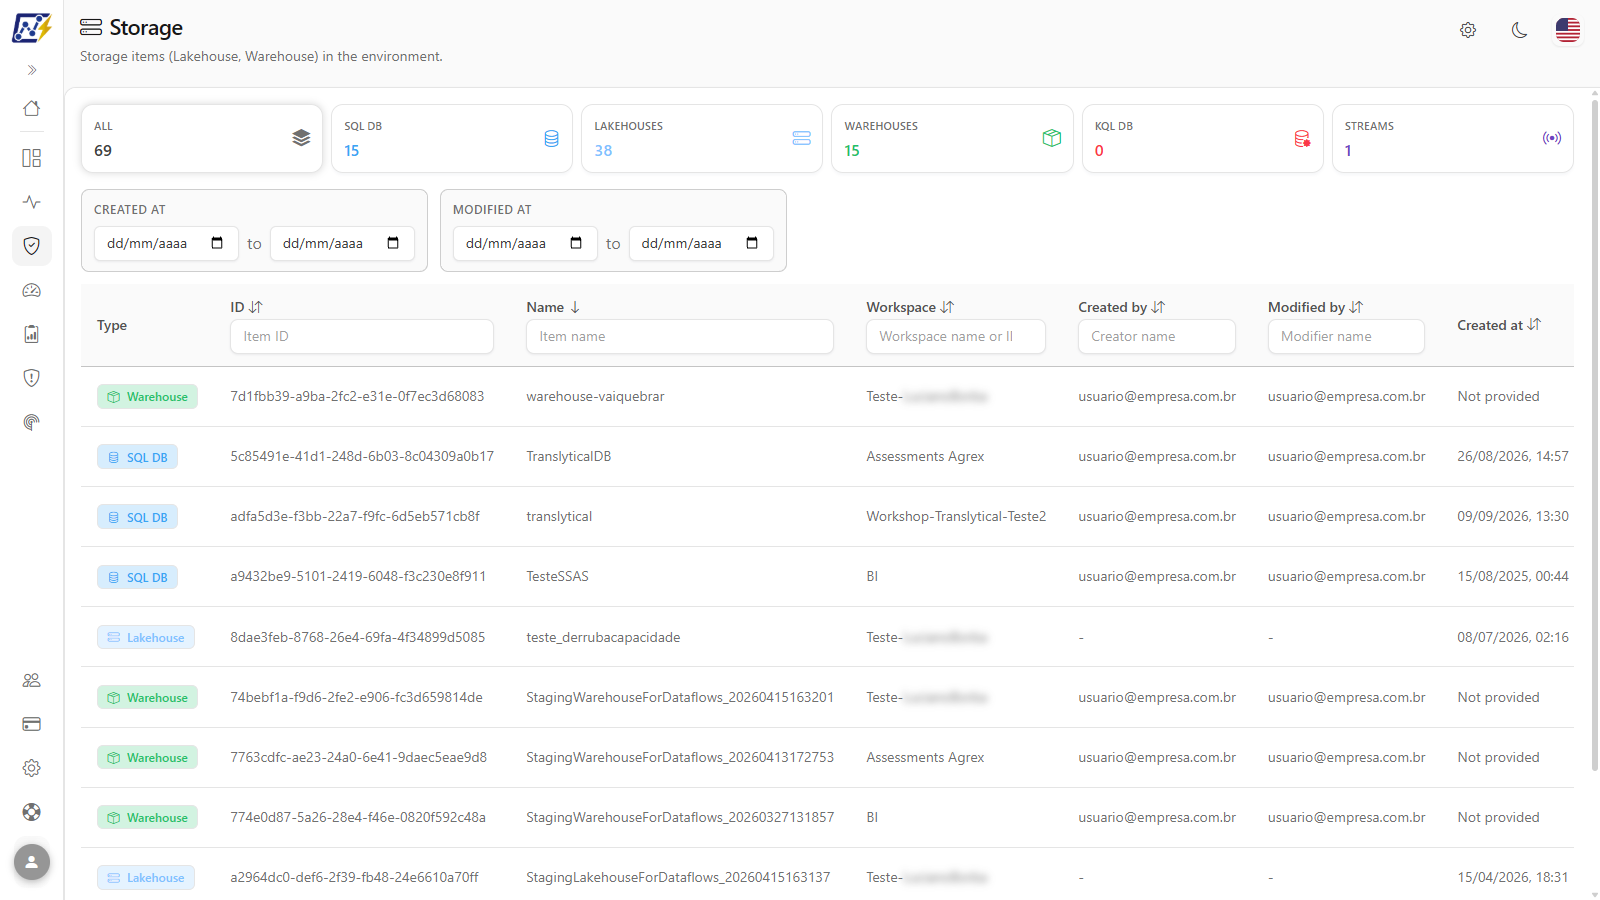Open calendar picker for Modified At end date
The width and height of the screenshot is (1600, 900).
click(752, 243)
